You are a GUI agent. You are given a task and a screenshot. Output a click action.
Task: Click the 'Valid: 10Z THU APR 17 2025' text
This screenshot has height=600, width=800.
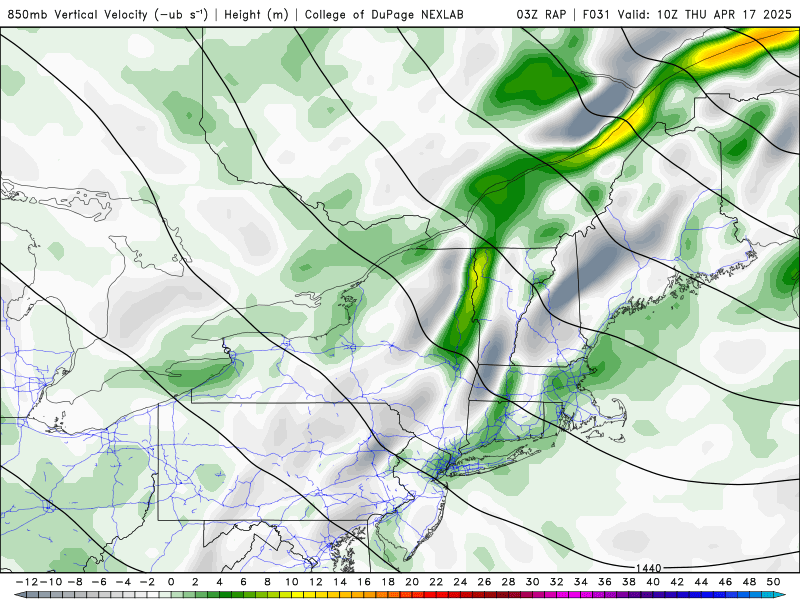point(705,14)
